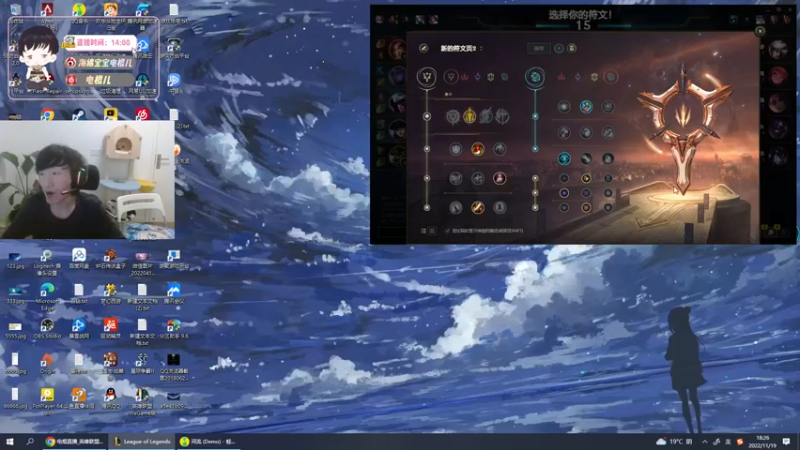The height and width of the screenshot is (450, 800).
Task: Open Steam desktop shortcut
Action: click(79, 115)
